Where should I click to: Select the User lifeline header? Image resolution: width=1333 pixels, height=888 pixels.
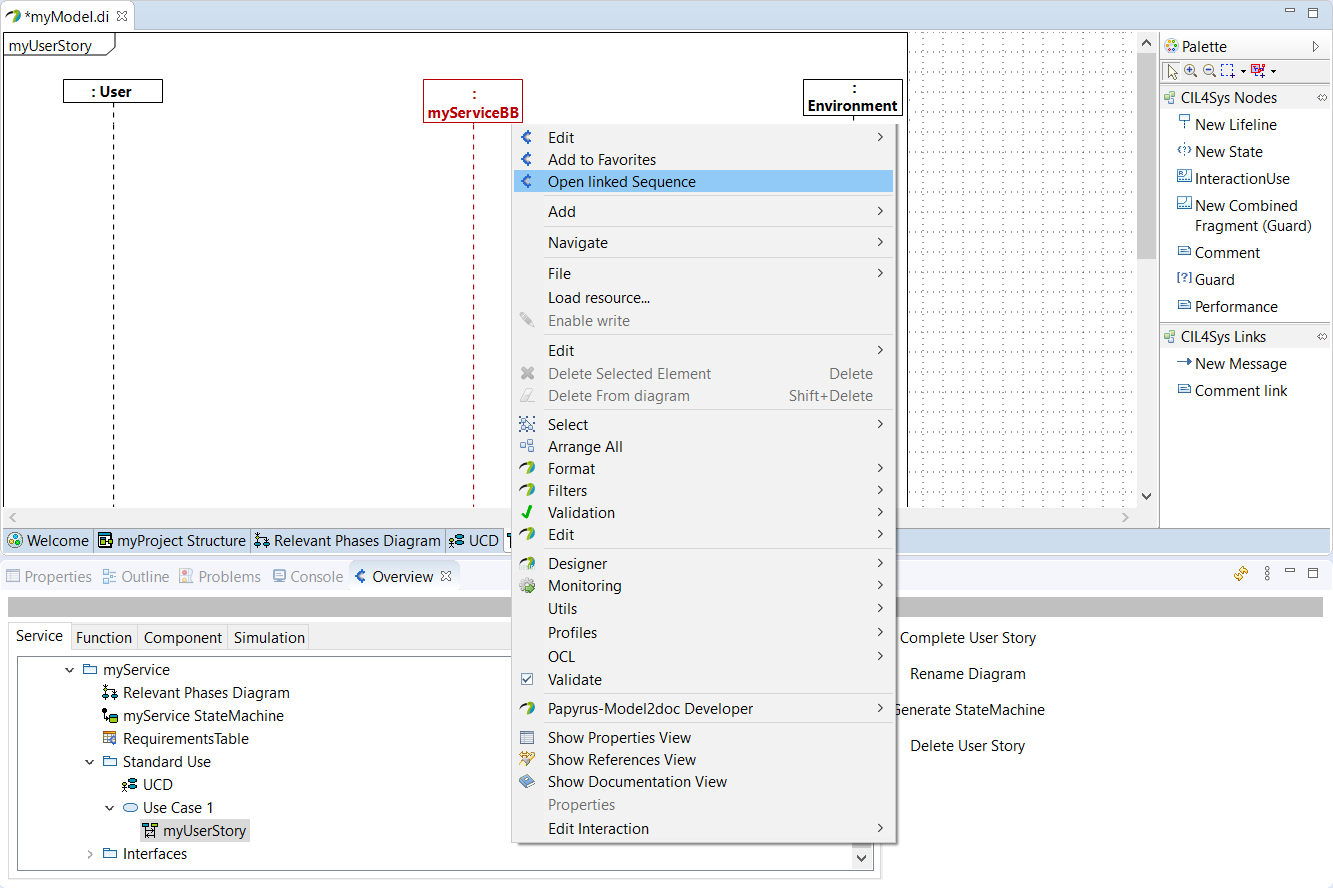pyautogui.click(x=113, y=91)
